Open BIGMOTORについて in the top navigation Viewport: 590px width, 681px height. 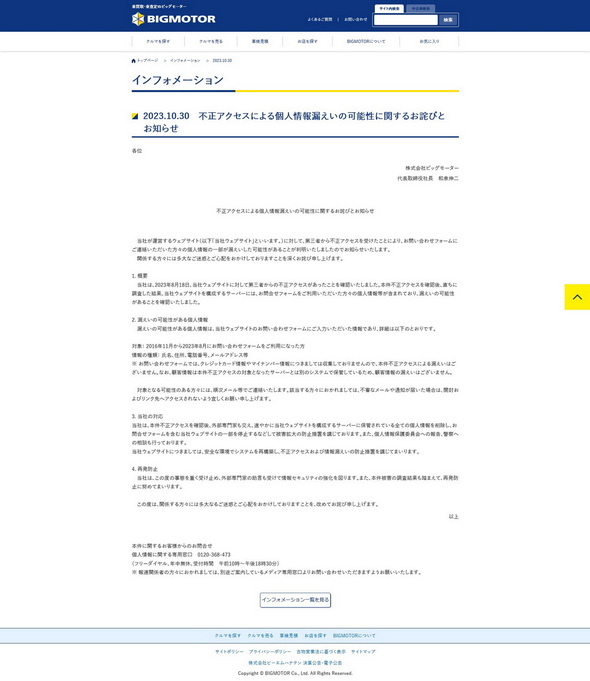[x=366, y=42]
